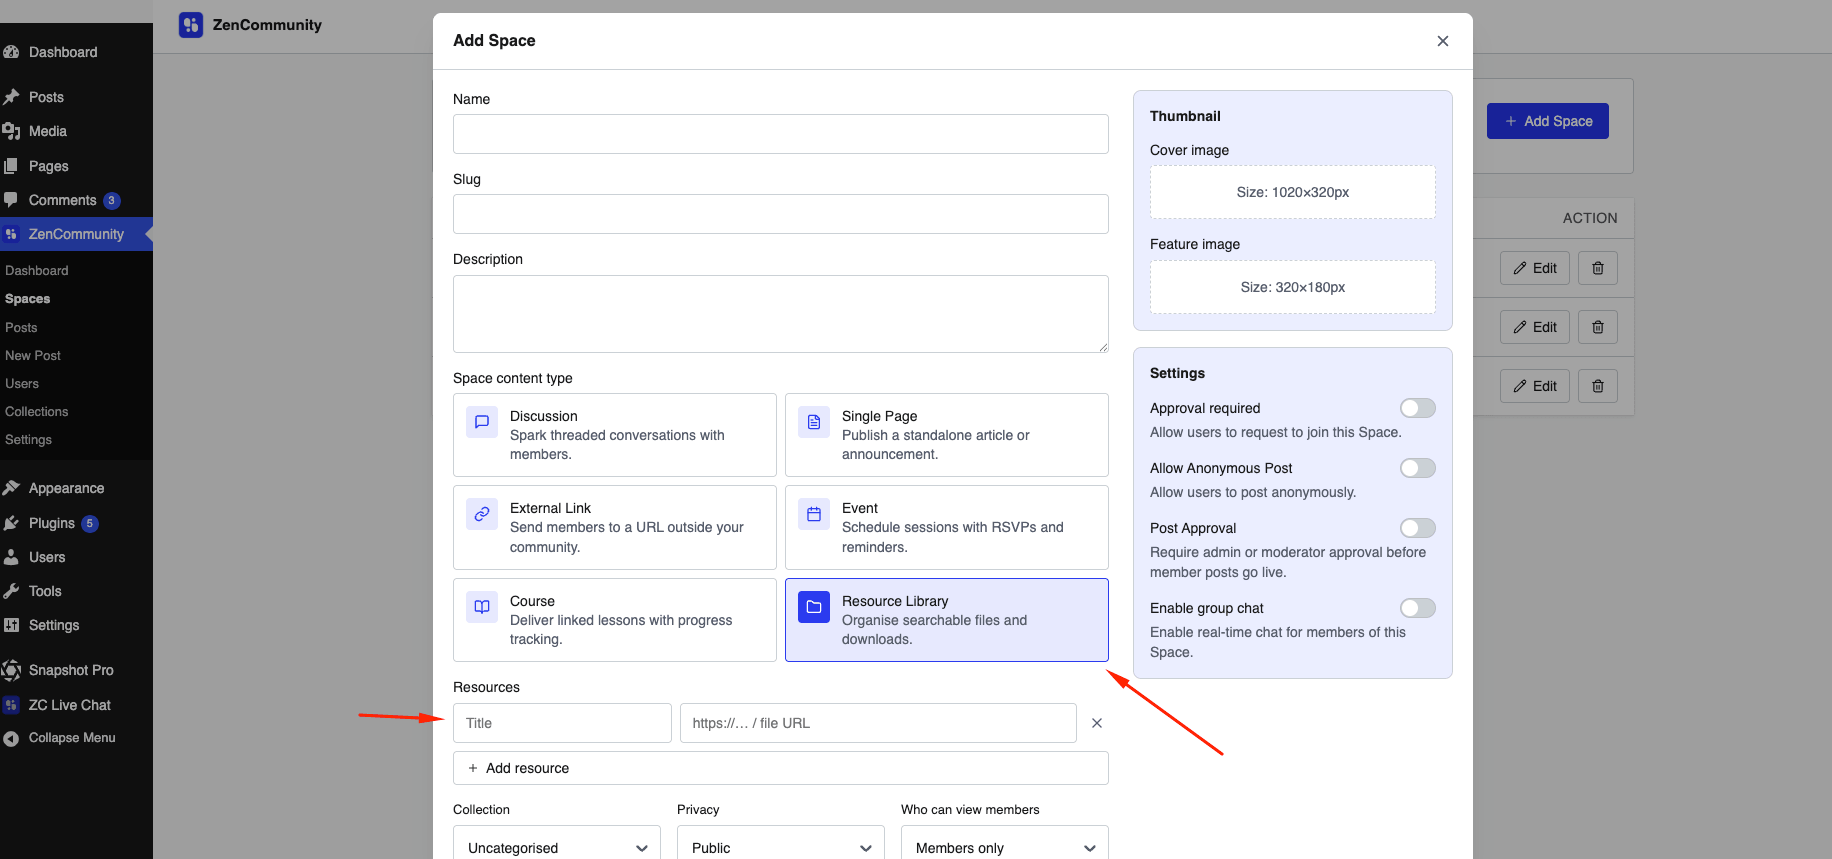Enable group chat toggle
Image resolution: width=1832 pixels, height=859 pixels.
pyautogui.click(x=1417, y=608)
